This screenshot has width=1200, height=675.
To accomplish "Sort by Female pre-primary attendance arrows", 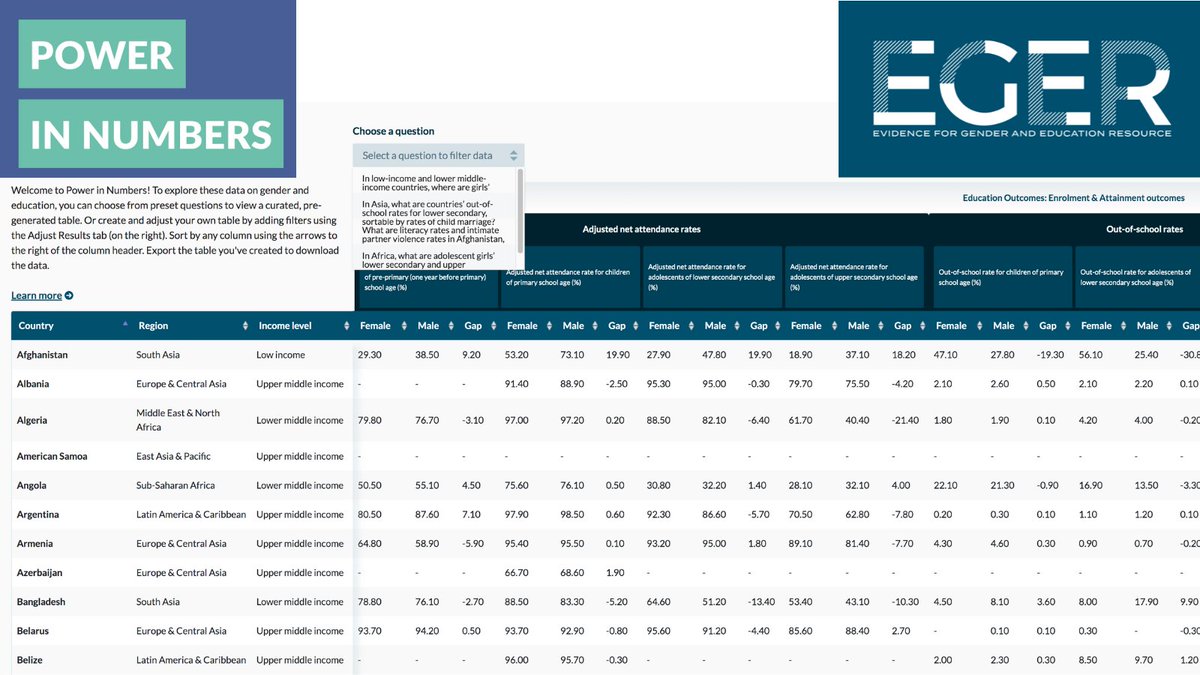I will 404,326.
